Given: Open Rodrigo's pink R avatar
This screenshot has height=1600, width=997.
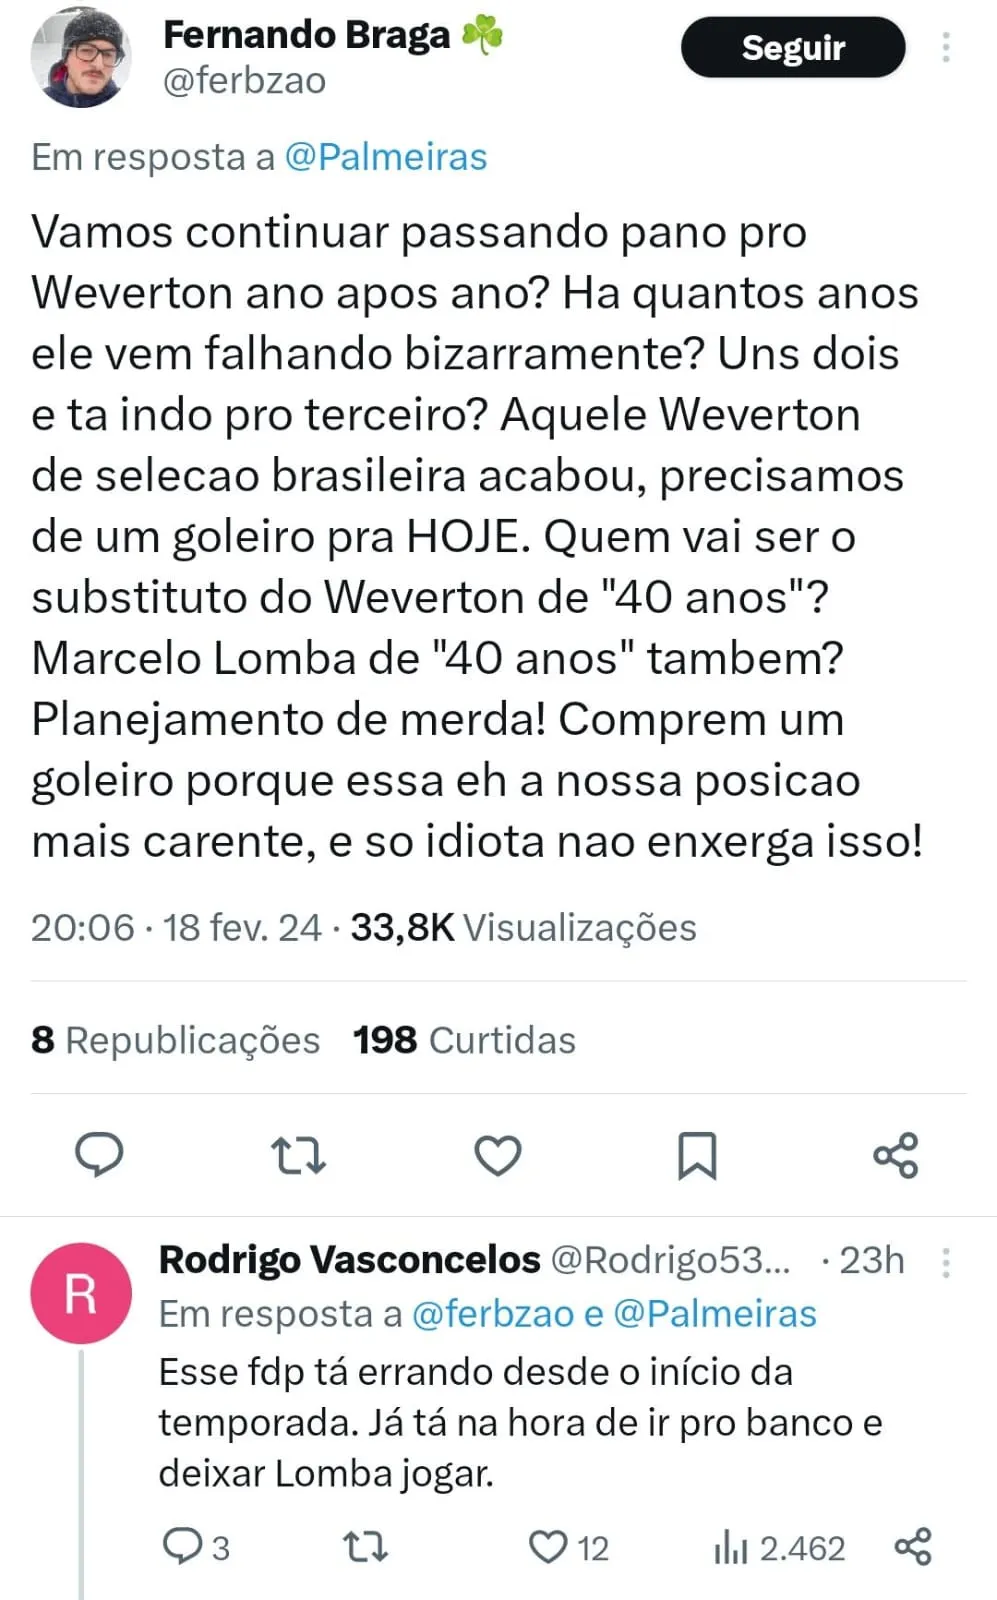Looking at the screenshot, I should point(81,1293).
